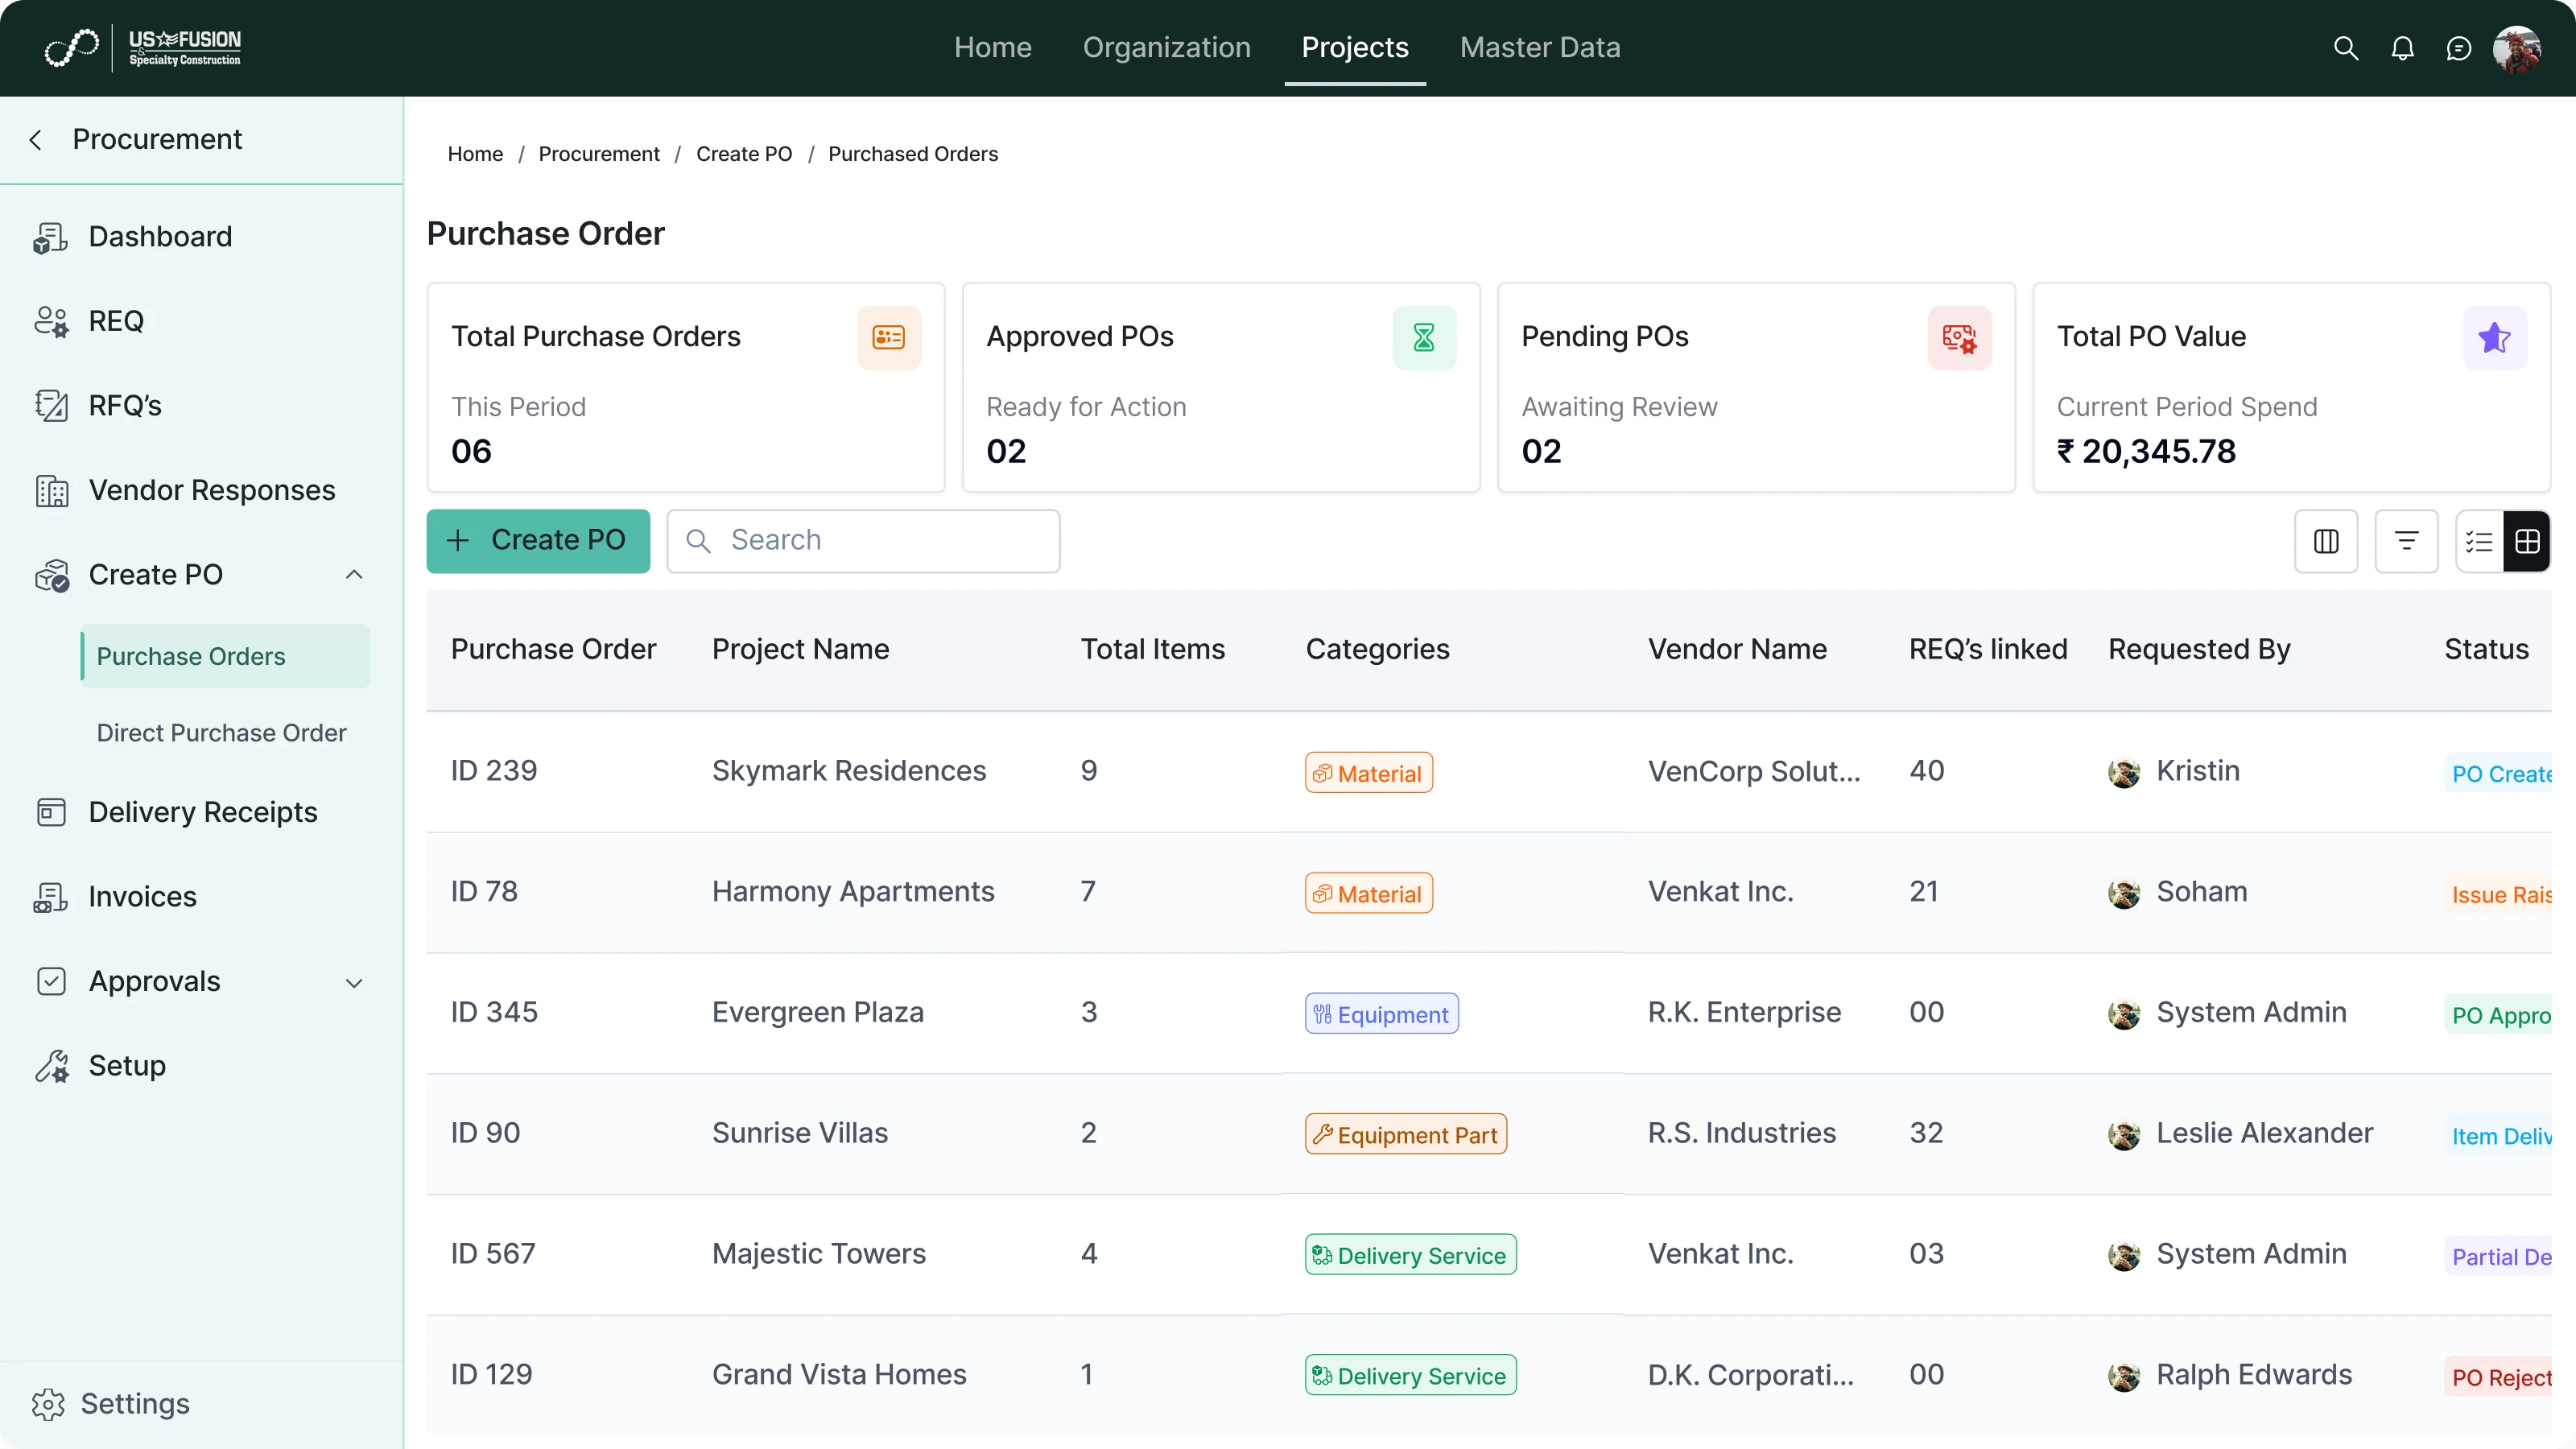
Task: Follow the Procurement breadcrumb link
Action: (598, 154)
